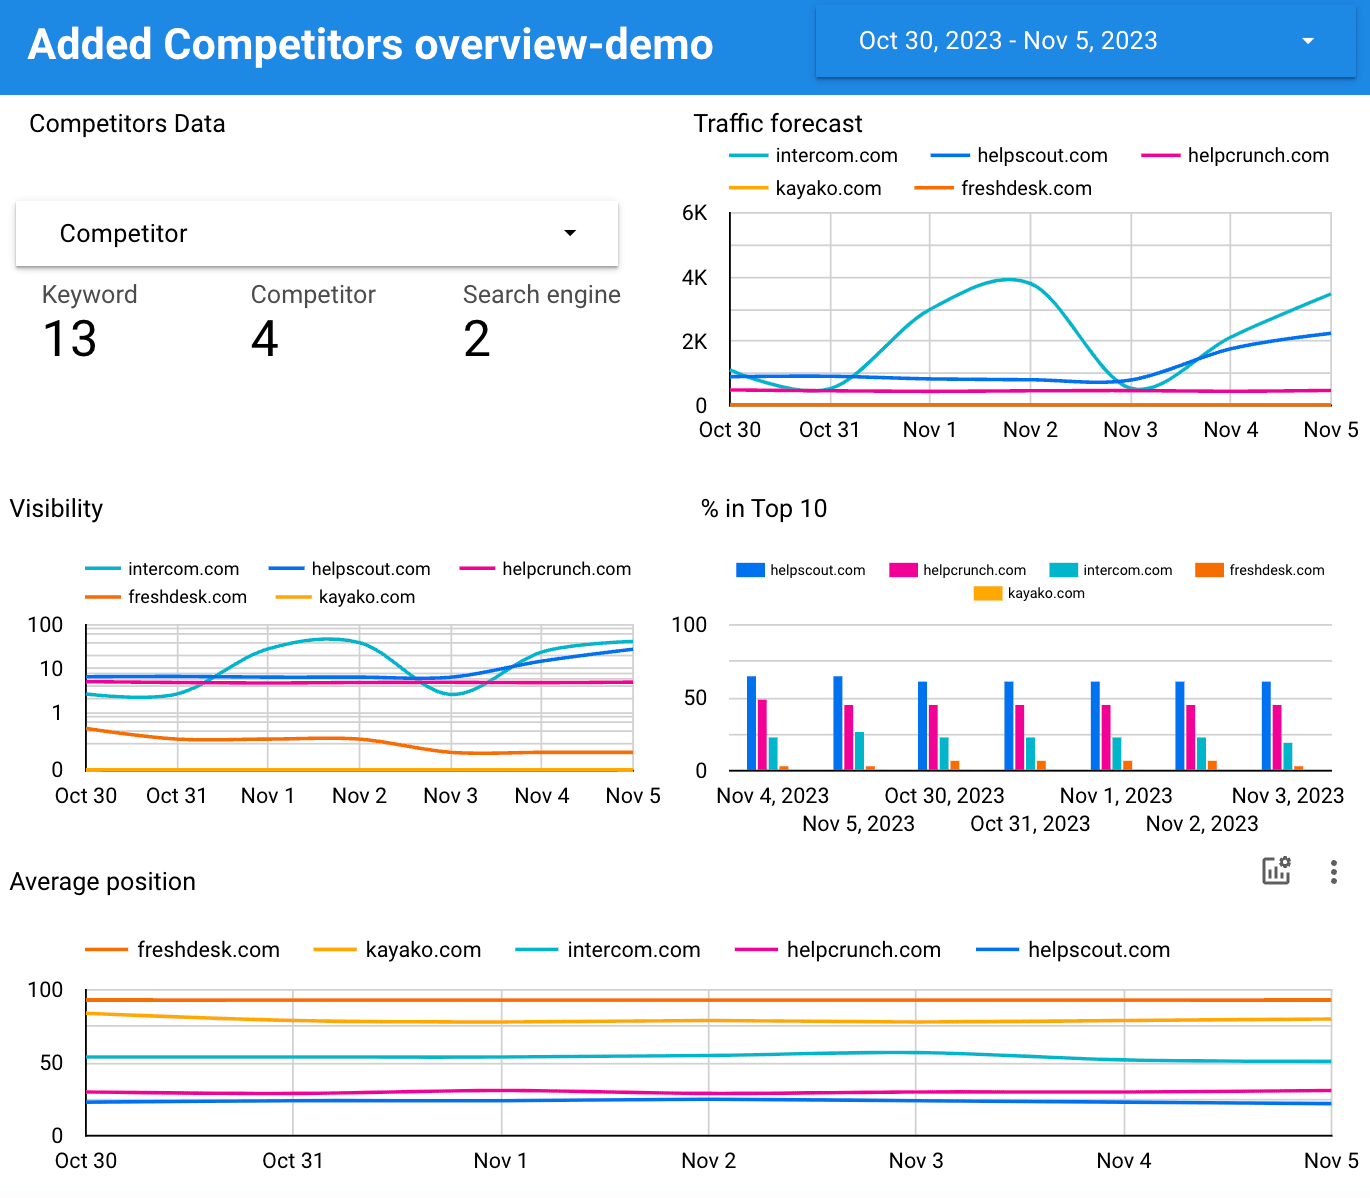1370x1198 pixels.
Task: Toggle helpcrunch.com in Traffic forecast legend
Action: click(1235, 156)
